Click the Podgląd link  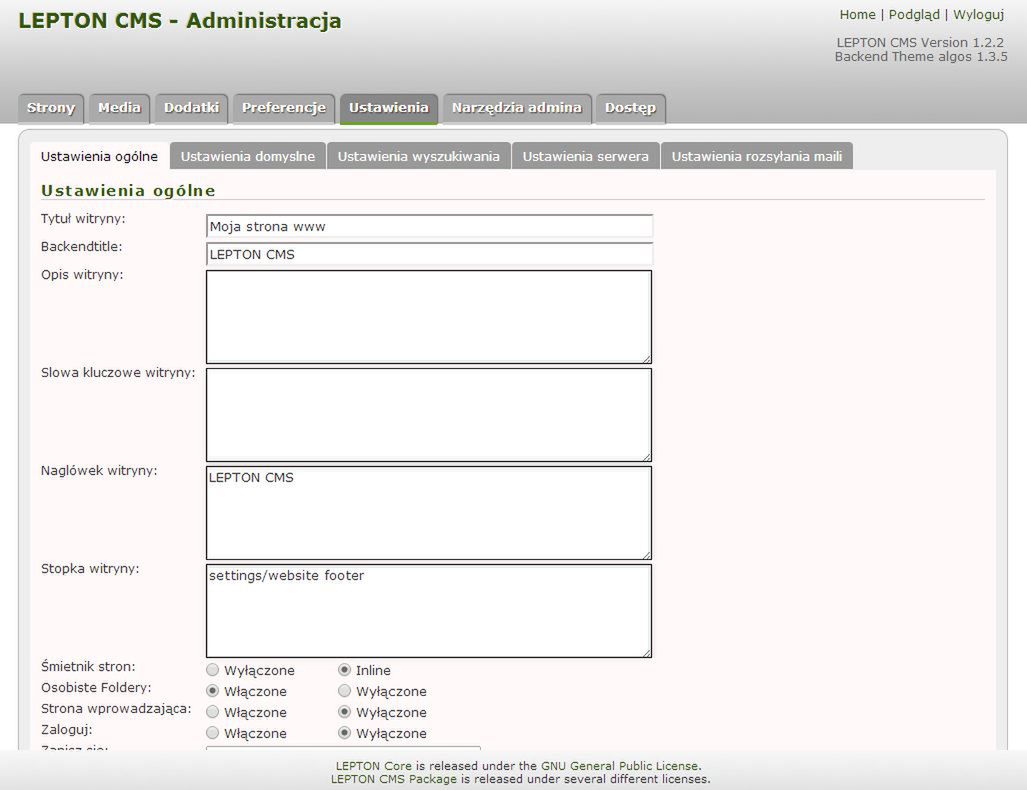[x=914, y=14]
